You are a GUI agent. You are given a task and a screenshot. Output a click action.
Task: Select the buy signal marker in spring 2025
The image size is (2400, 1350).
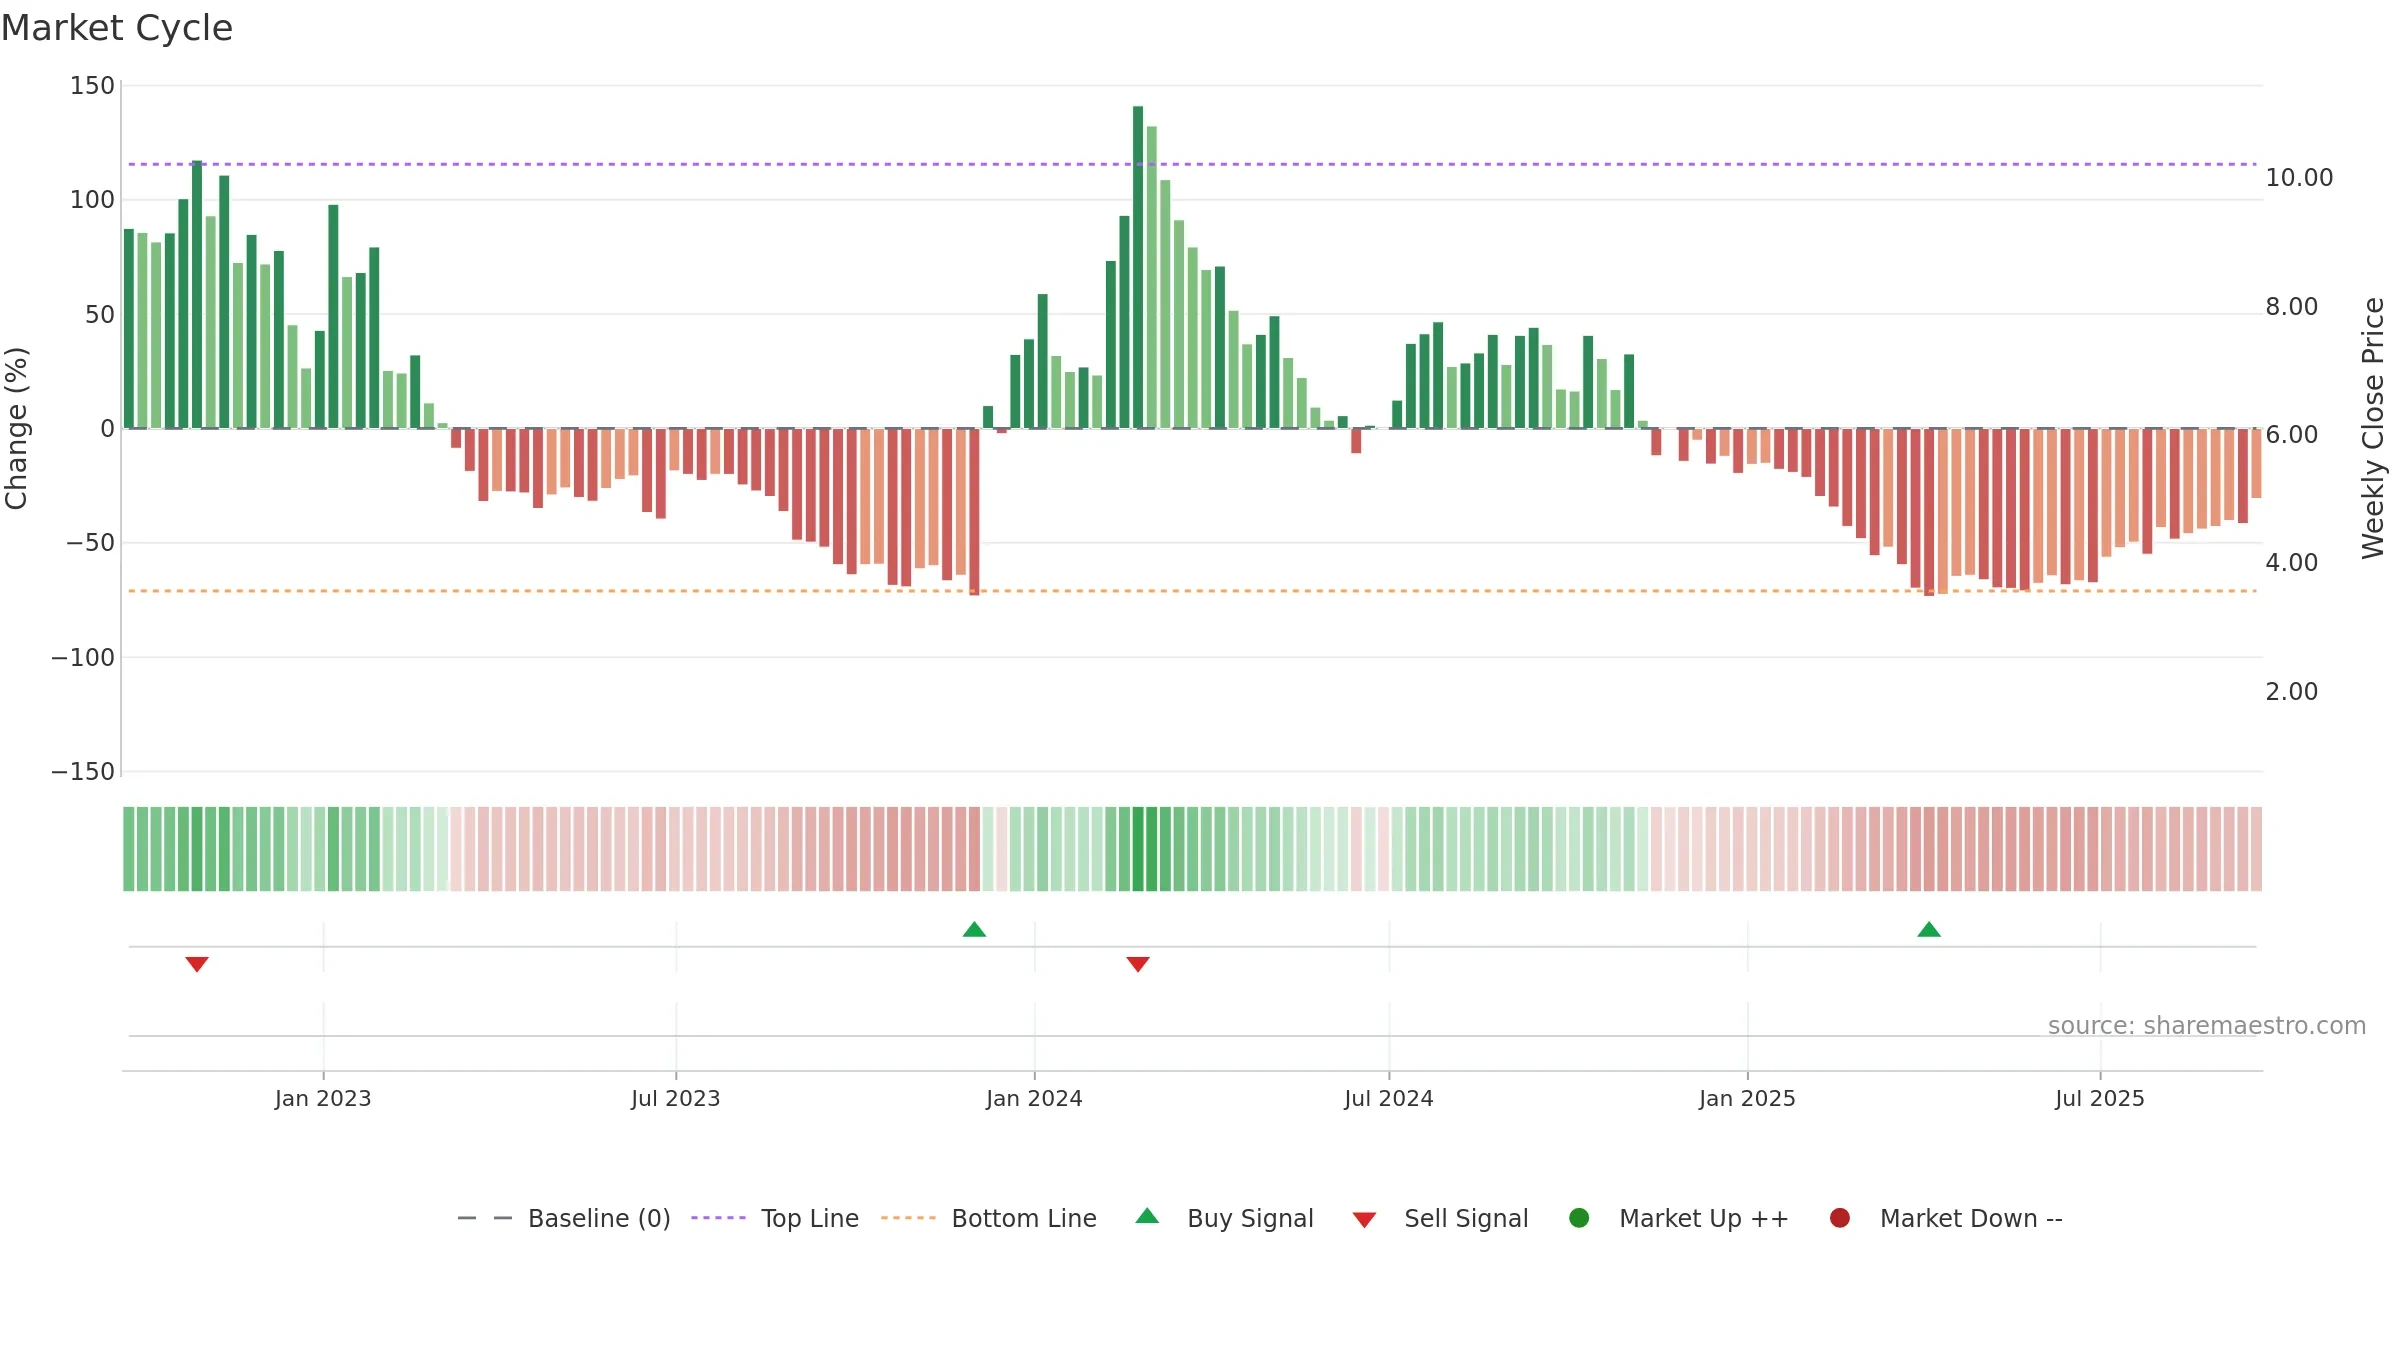[x=1929, y=930]
